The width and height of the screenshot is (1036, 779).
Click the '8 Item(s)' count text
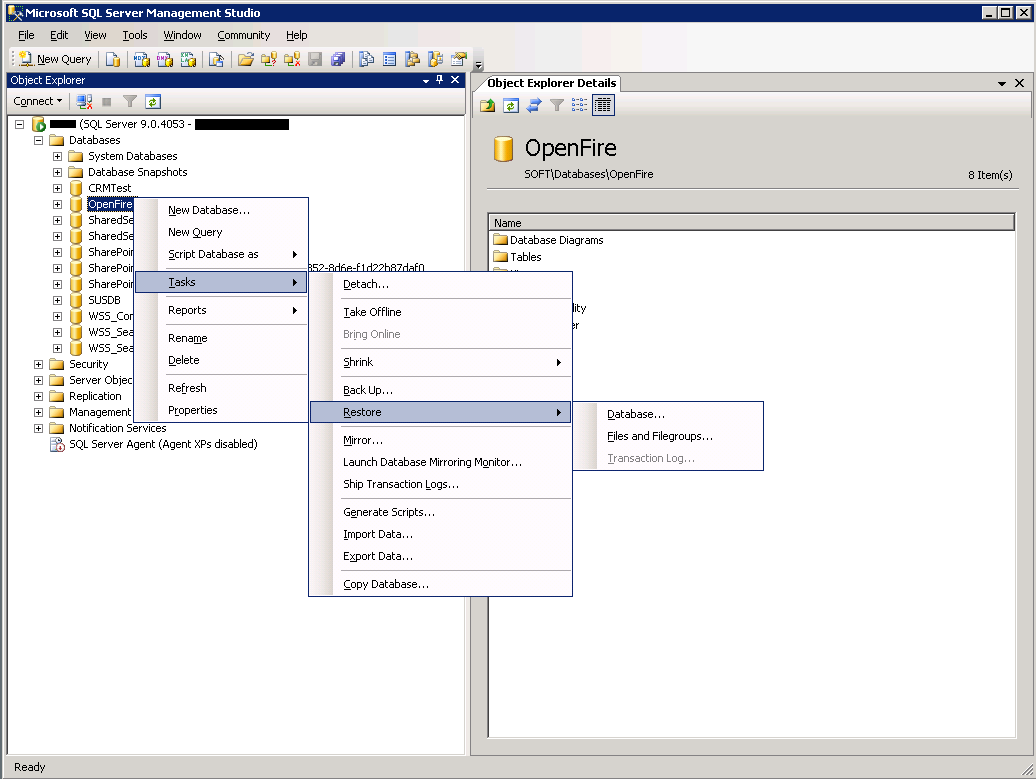point(990,175)
